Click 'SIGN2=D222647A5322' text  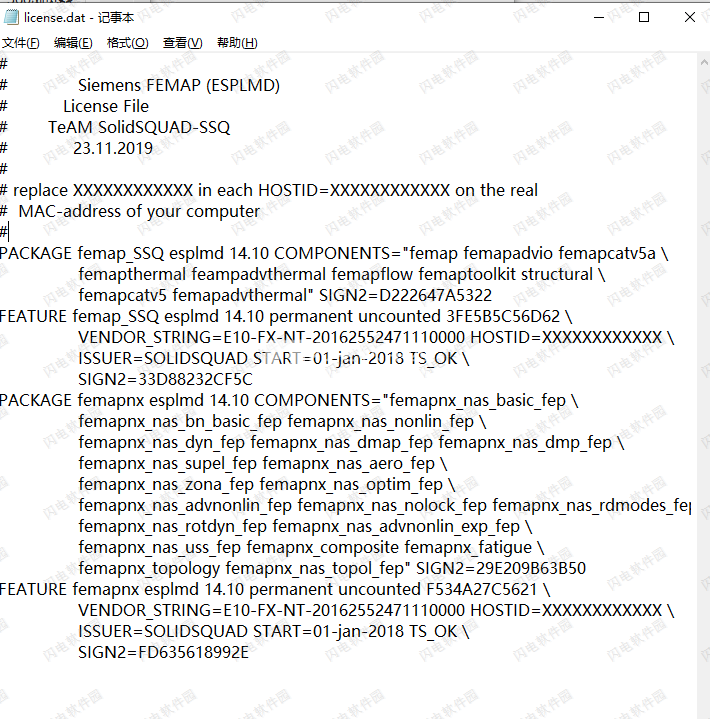405,295
